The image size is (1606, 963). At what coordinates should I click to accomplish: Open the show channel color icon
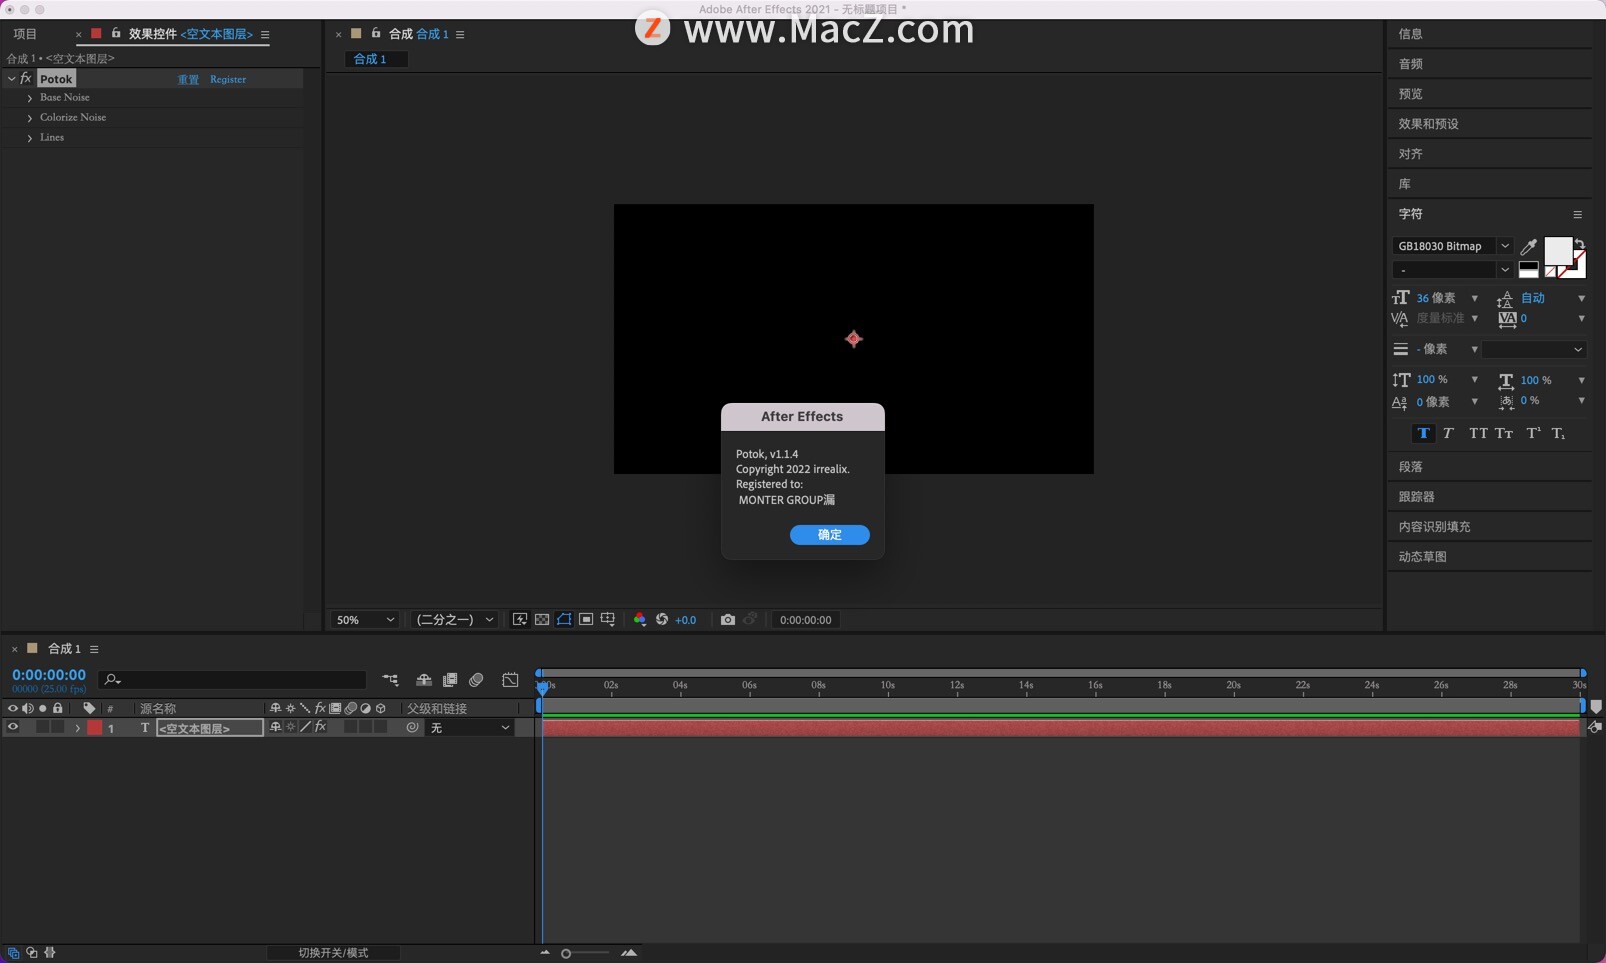click(640, 620)
